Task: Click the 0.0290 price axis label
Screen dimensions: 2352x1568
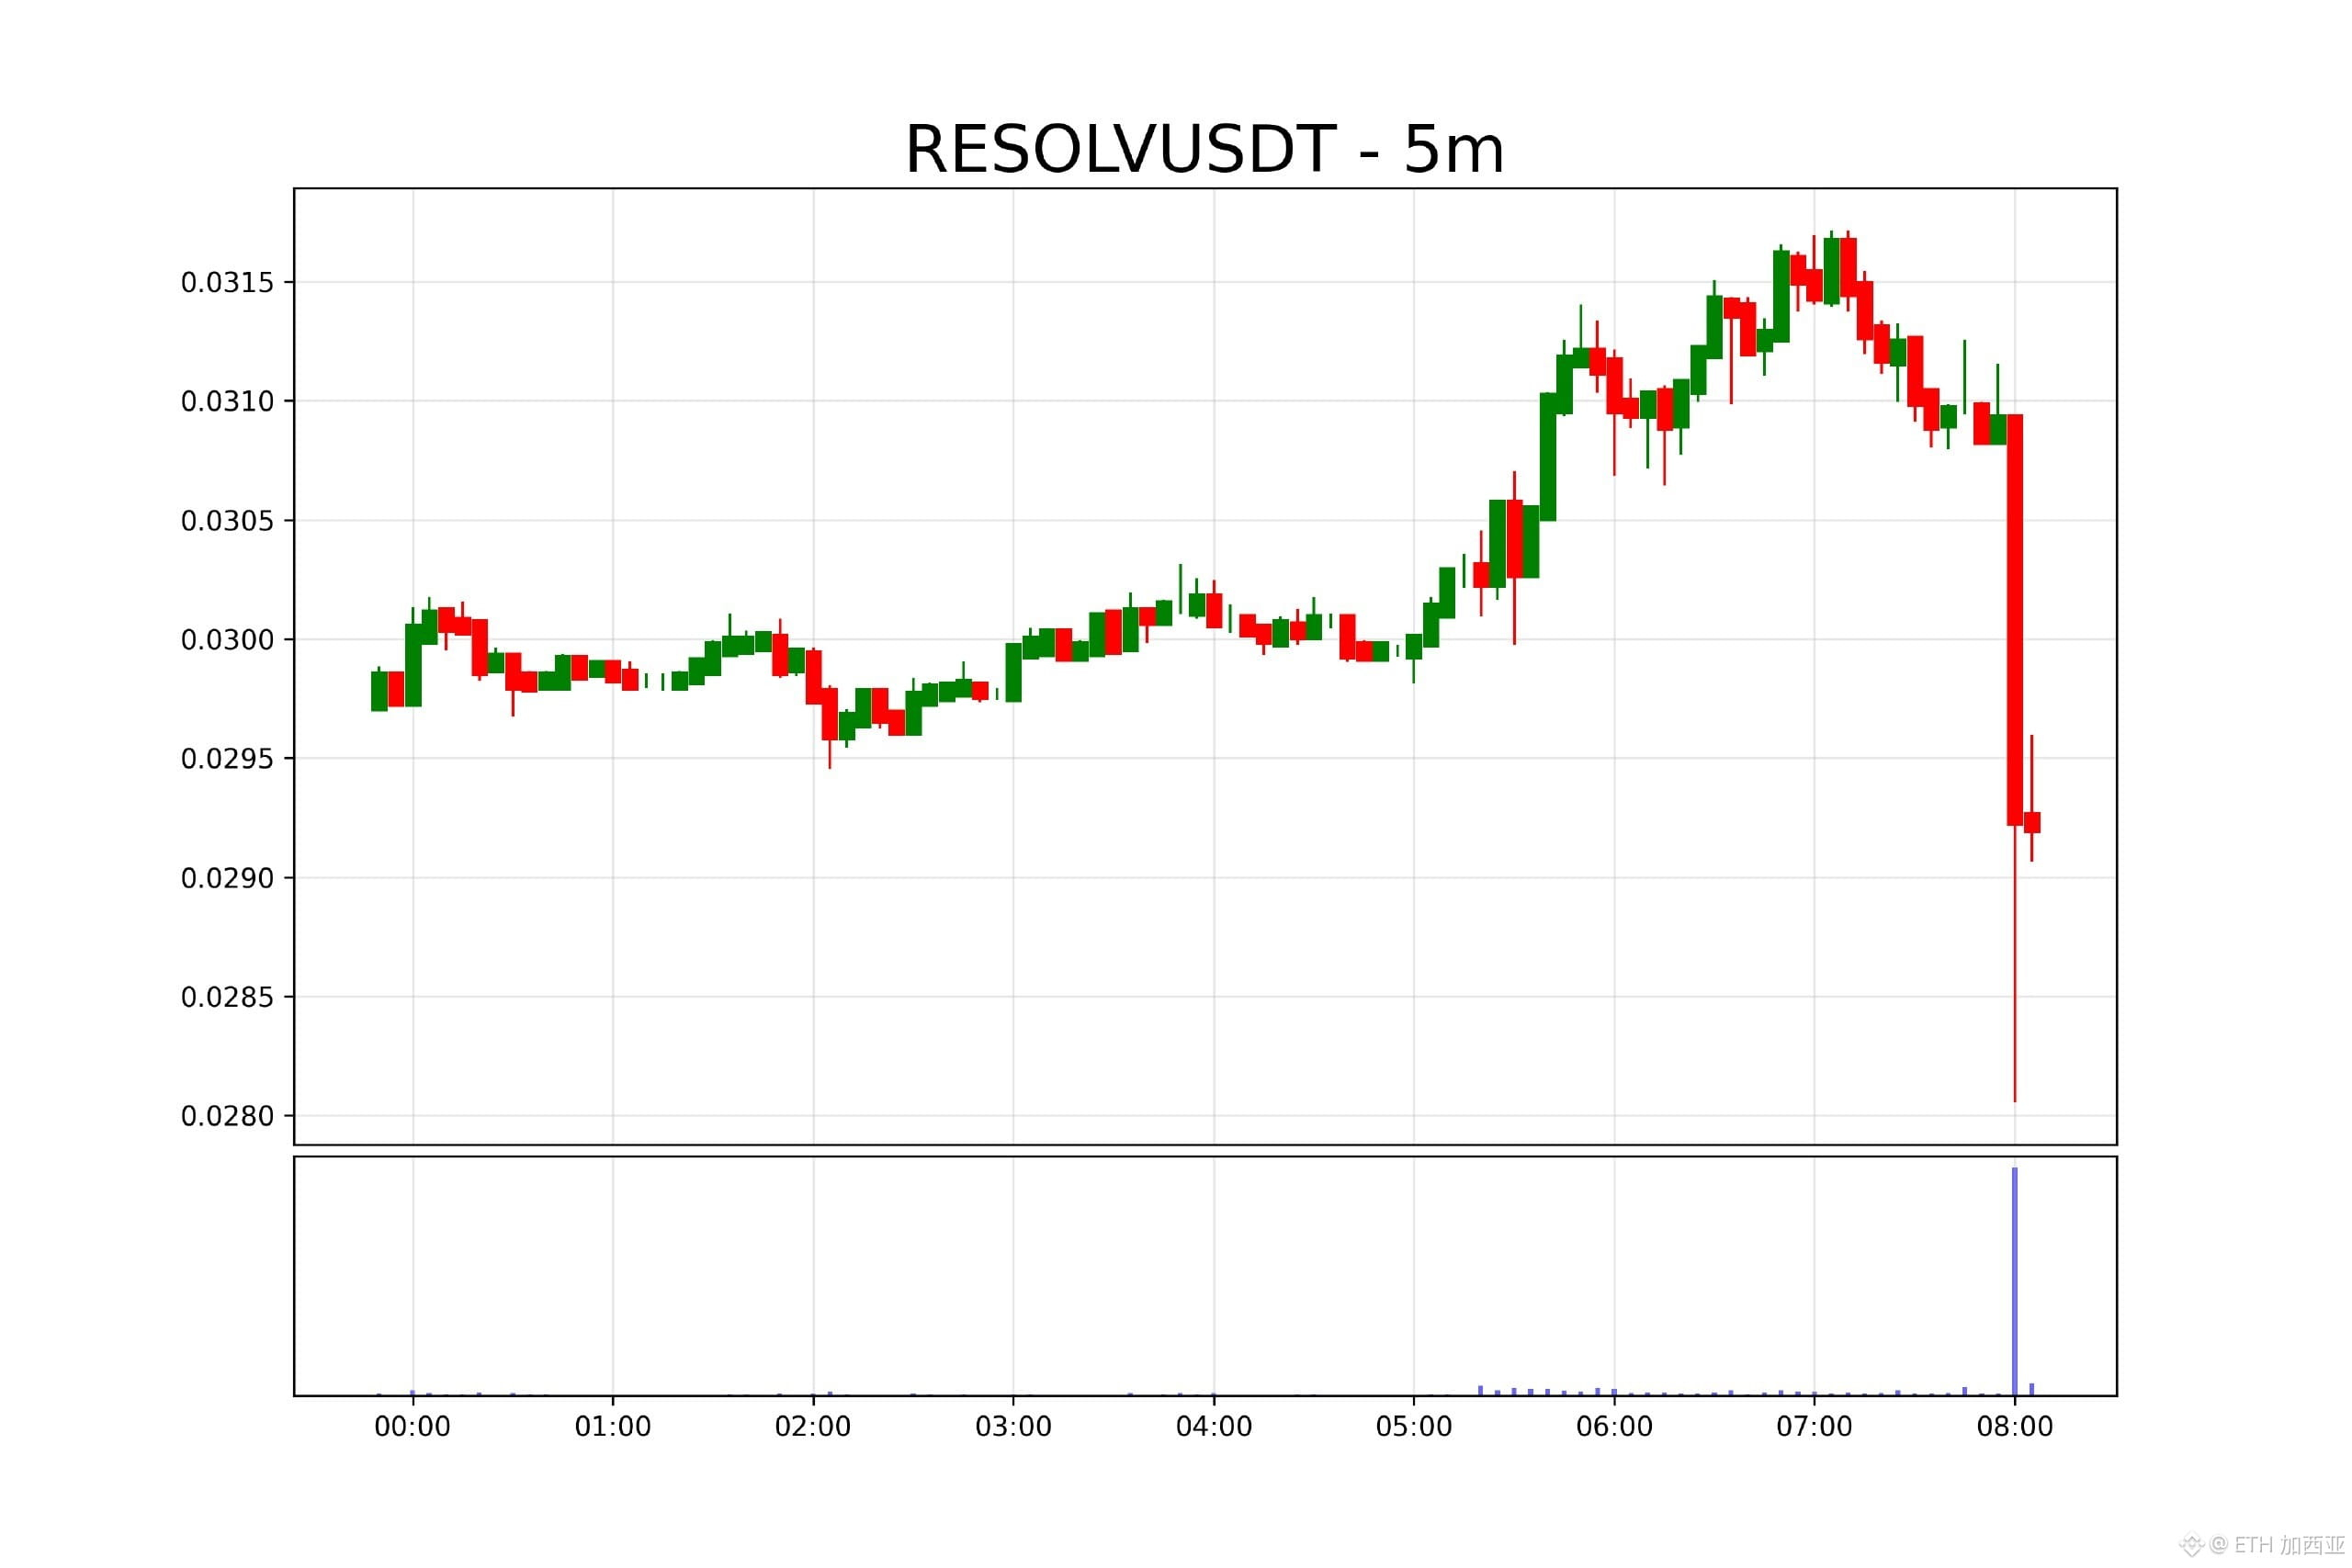Action: pos(227,879)
